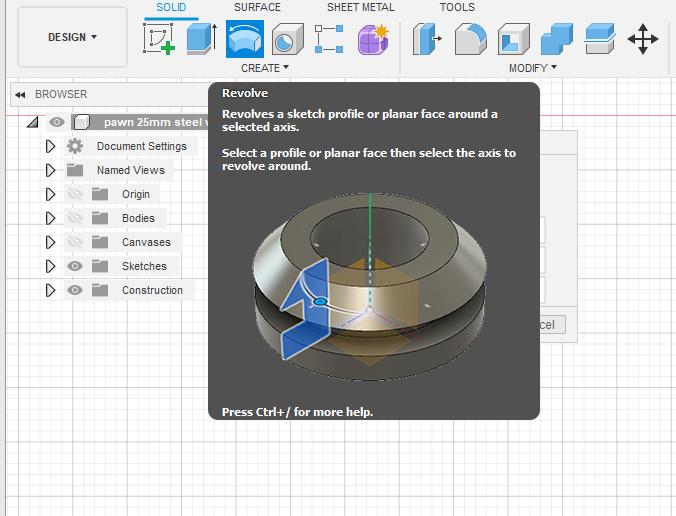Switch to the SURFACE tab

click(257, 7)
